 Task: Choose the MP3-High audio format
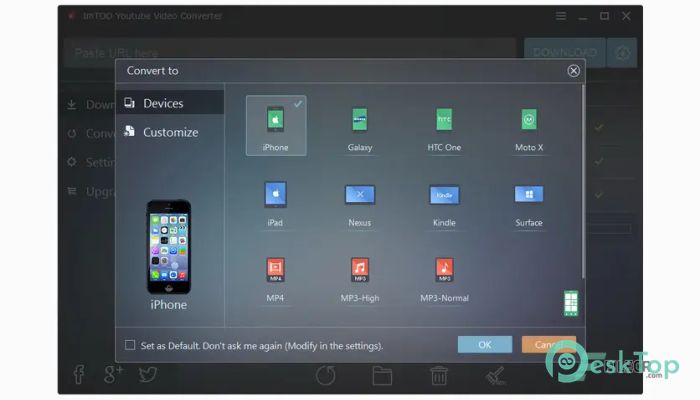360,280
